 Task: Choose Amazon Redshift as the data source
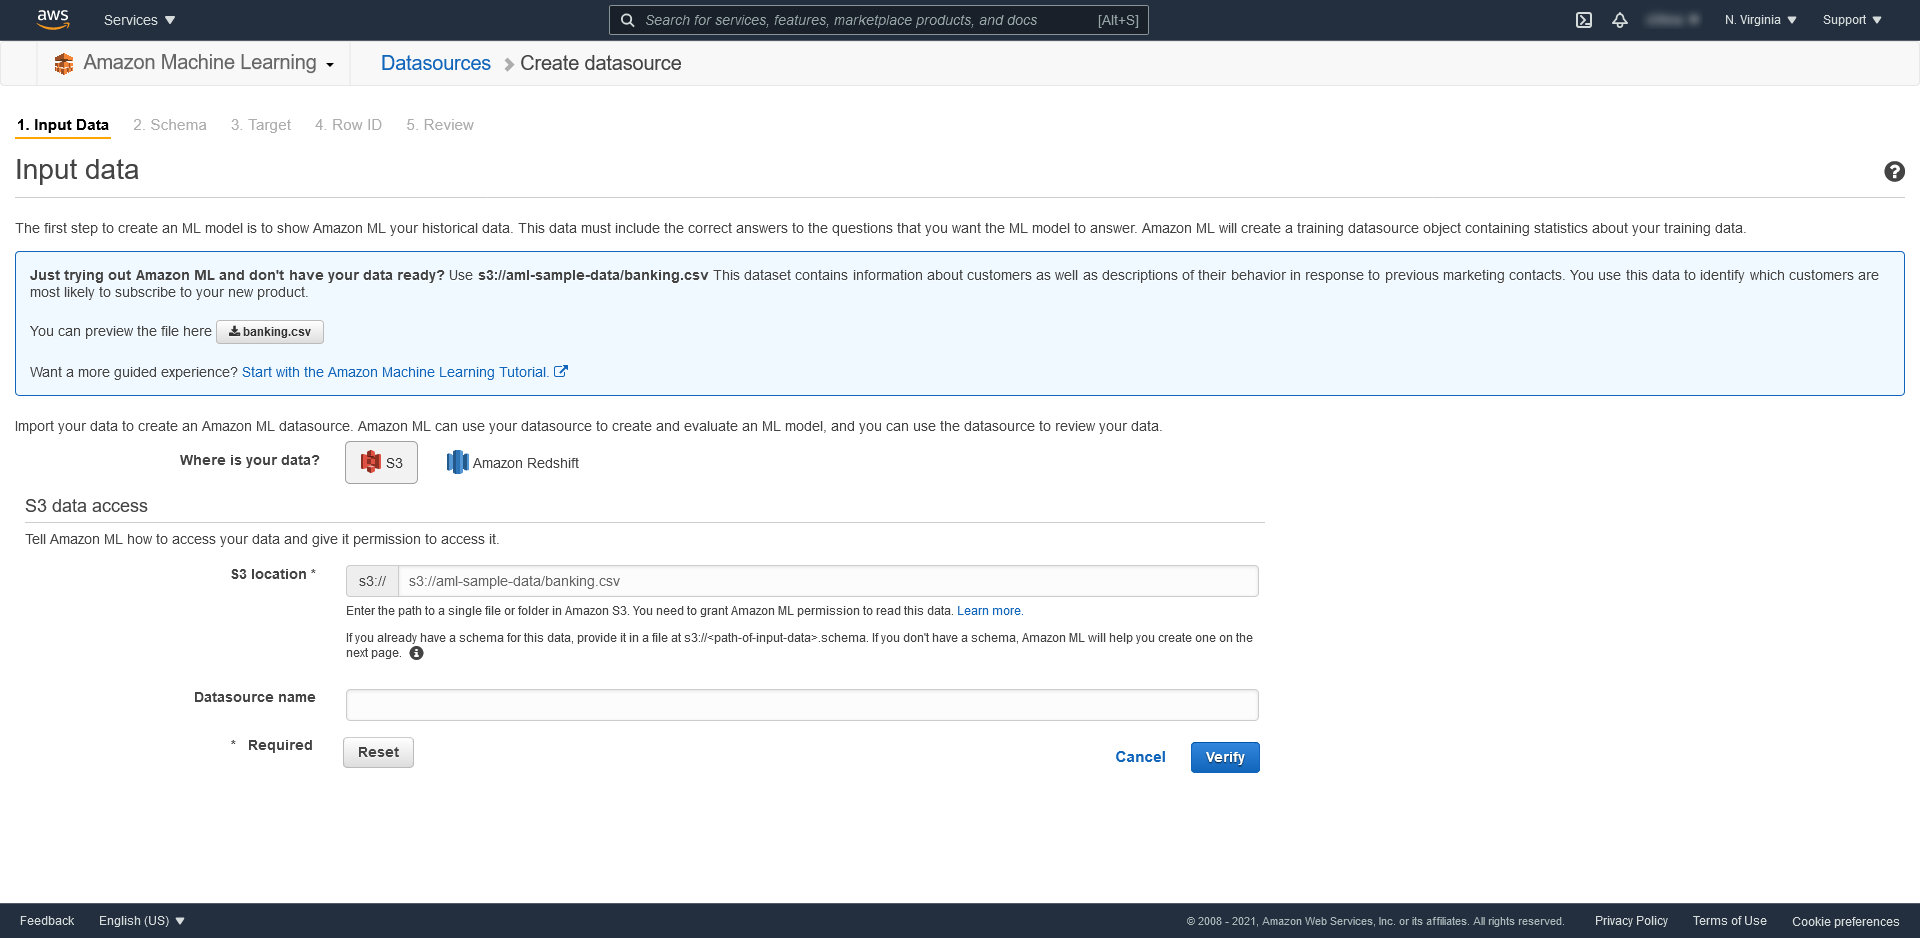[513, 462]
